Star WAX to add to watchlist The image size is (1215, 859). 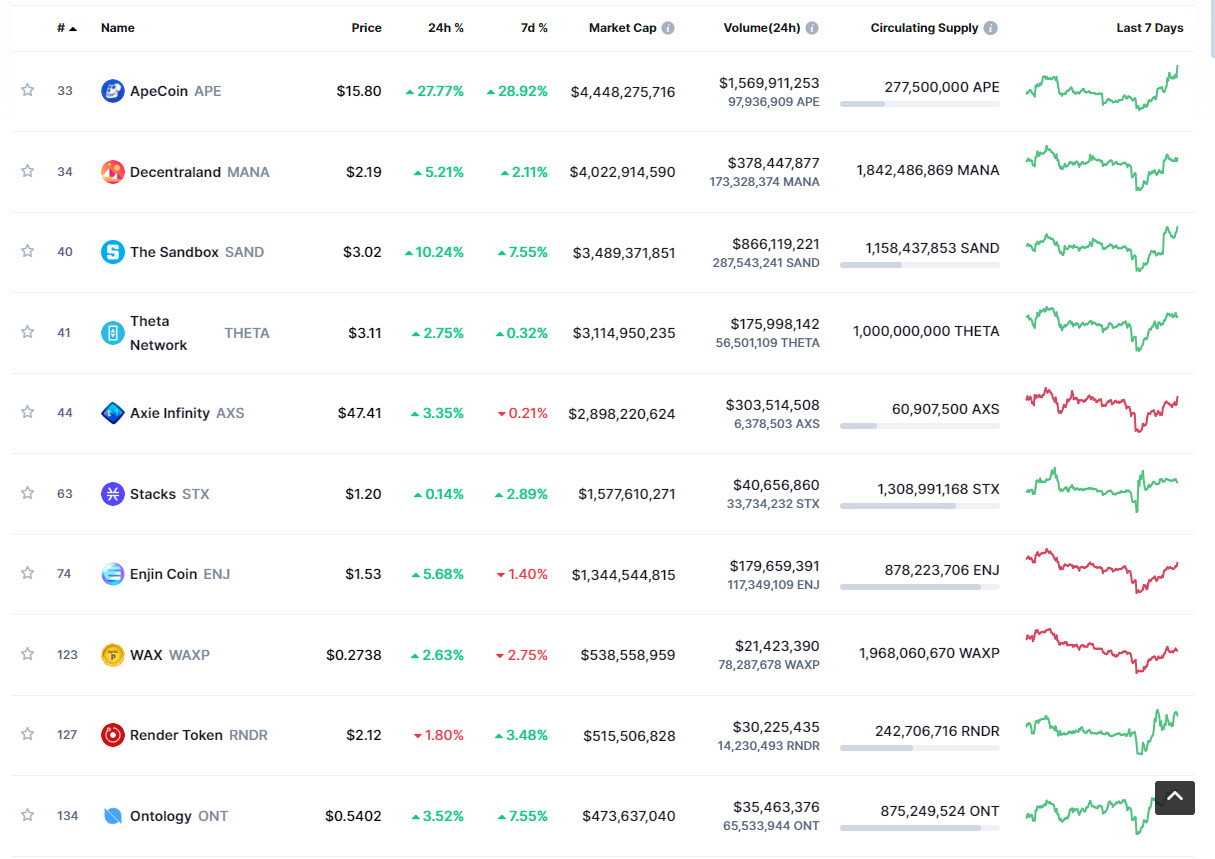pyautogui.click(x=28, y=654)
